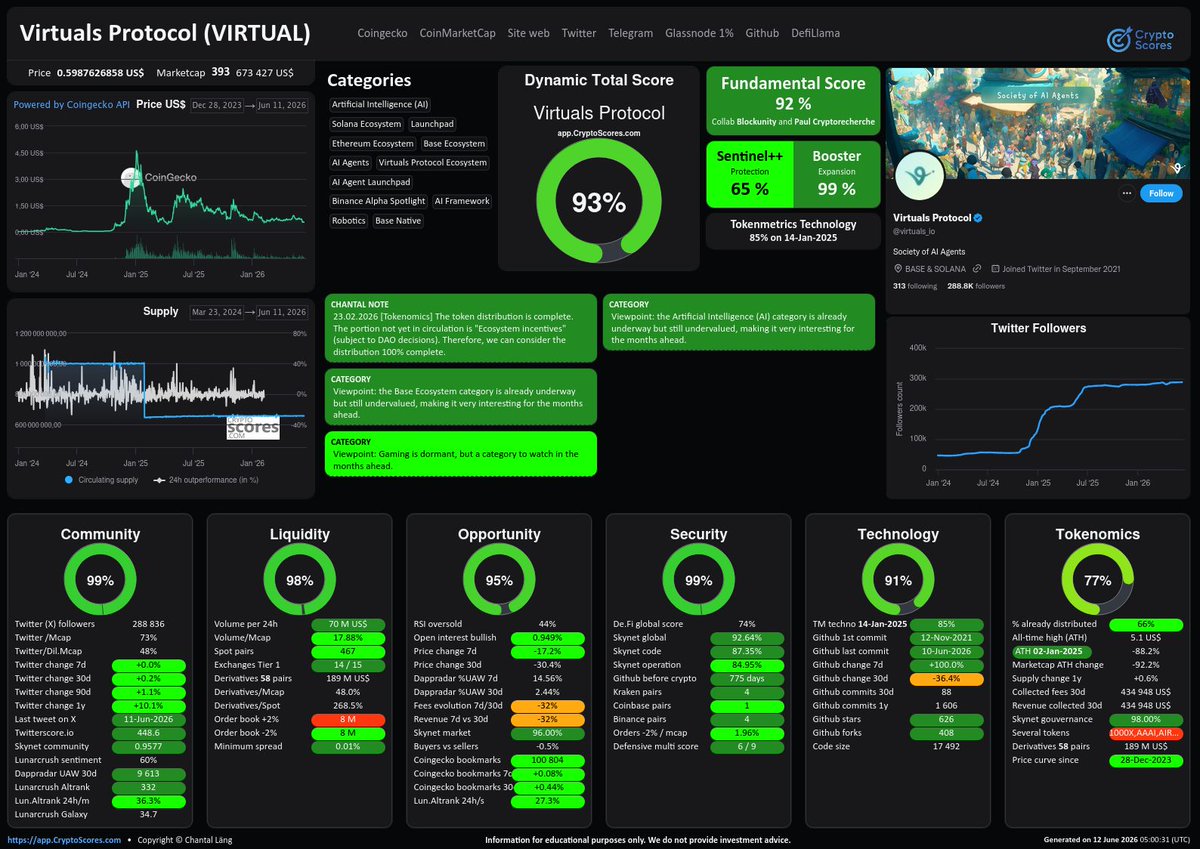The image size is (1200, 849).
Task: Click the 24h outperformance legend marker
Action: click(x=158, y=481)
